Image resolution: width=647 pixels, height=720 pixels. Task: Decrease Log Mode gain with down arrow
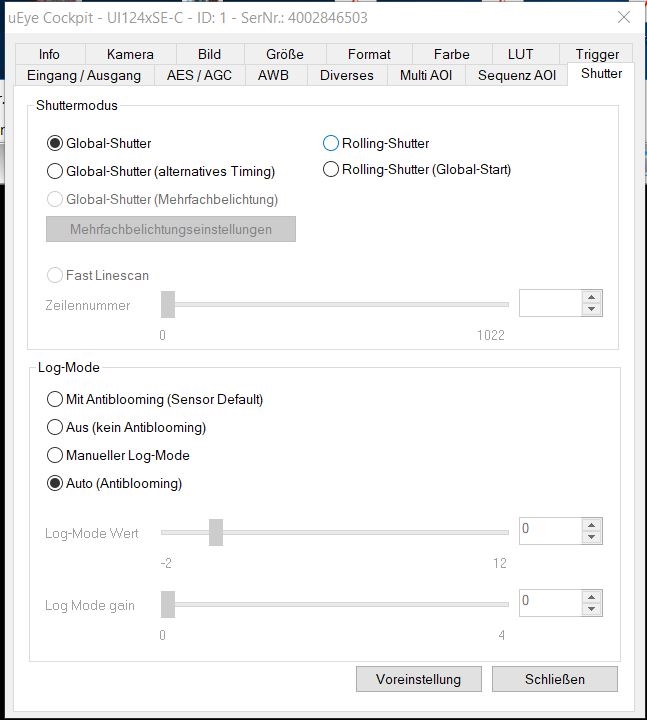point(592,609)
